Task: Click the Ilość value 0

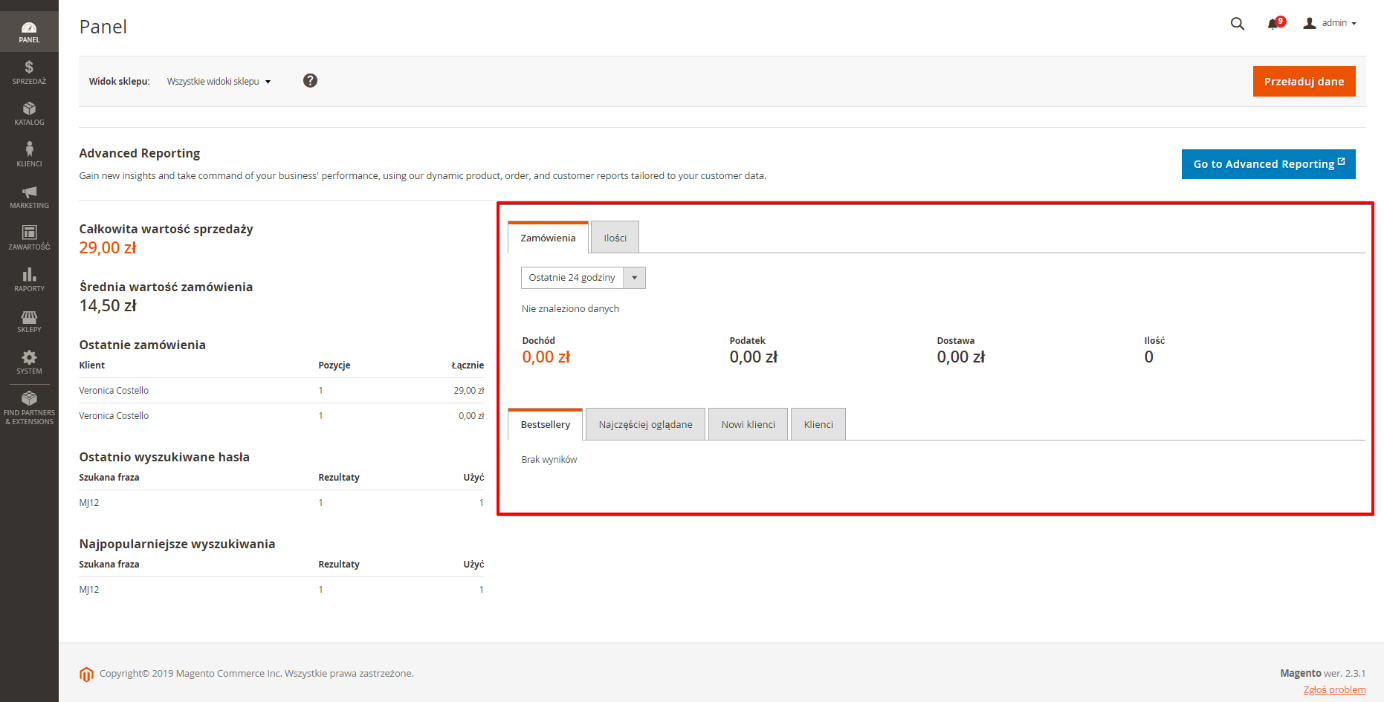Action: (x=1149, y=357)
